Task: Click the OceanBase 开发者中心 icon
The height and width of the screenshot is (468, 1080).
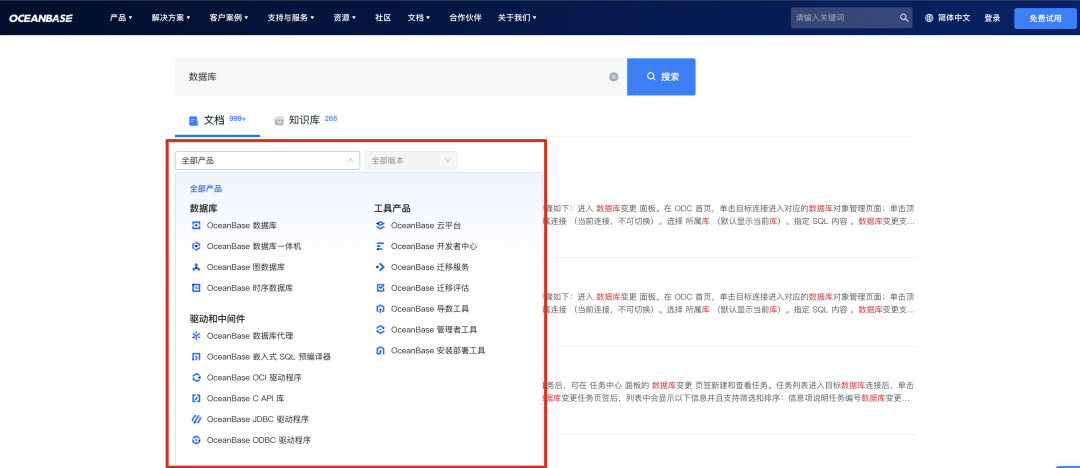Action: (x=380, y=246)
